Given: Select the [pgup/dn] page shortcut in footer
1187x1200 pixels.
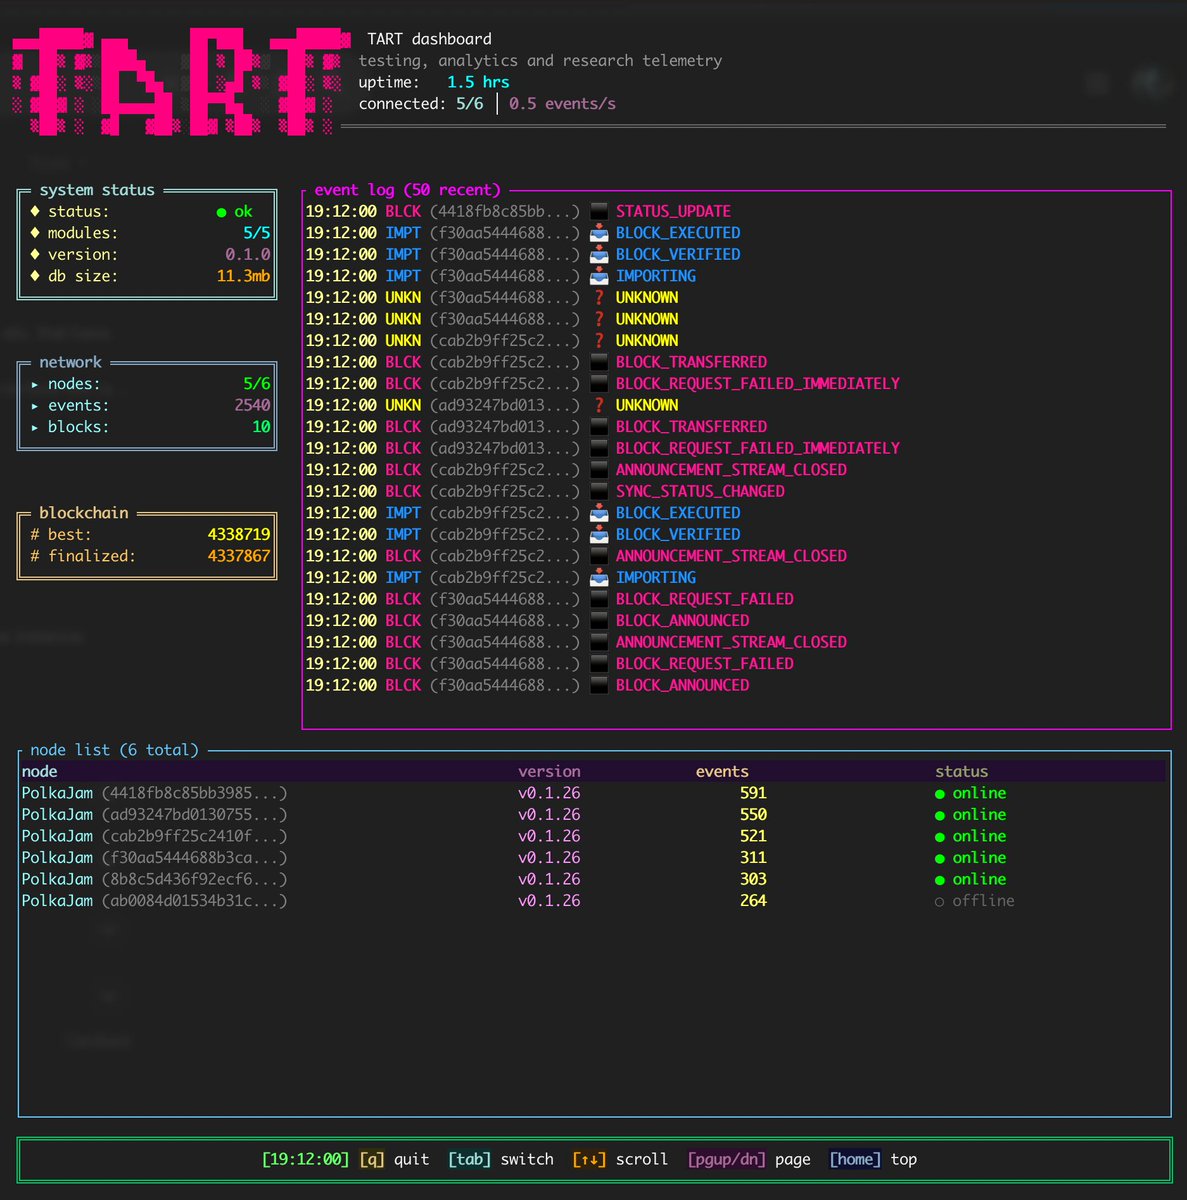Looking at the screenshot, I should pyautogui.click(x=749, y=1159).
